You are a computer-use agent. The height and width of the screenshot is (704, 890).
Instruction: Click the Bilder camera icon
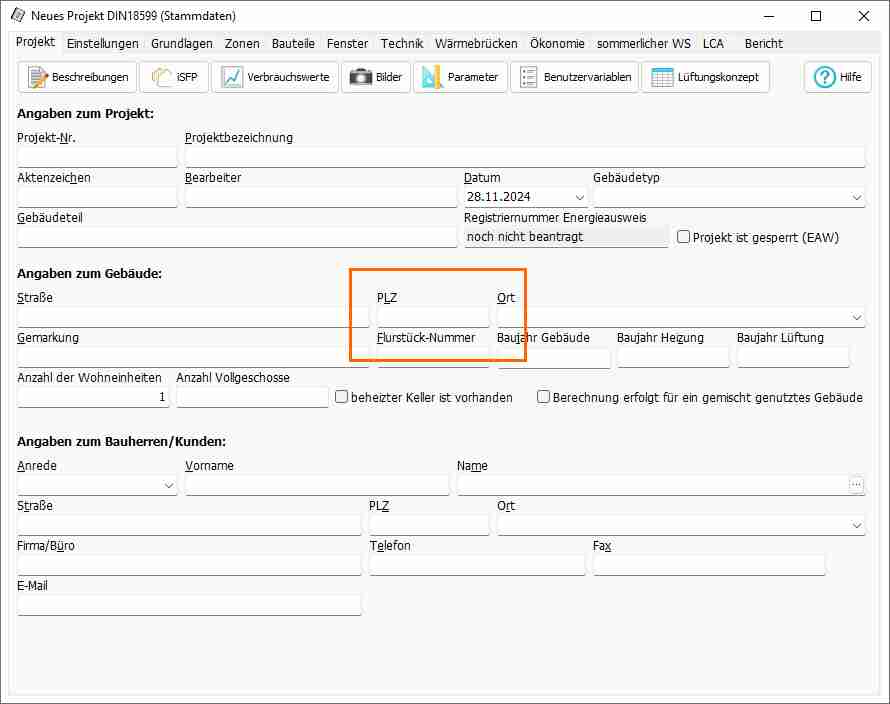(x=361, y=77)
